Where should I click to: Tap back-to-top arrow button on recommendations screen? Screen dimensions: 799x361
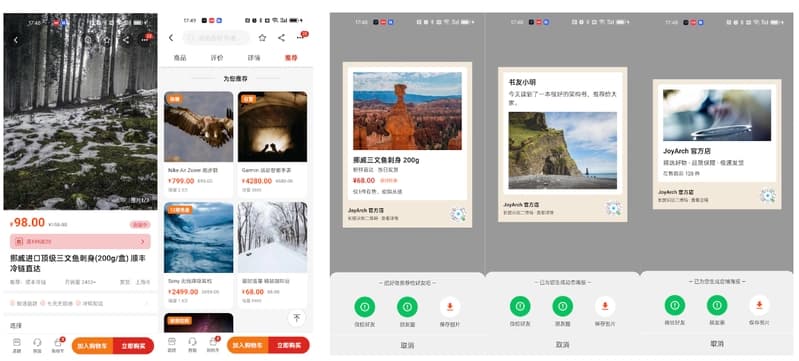click(x=297, y=318)
